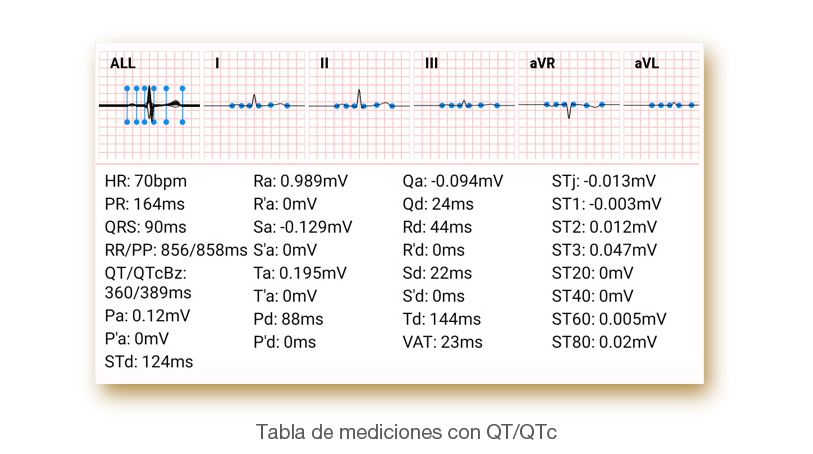Select the ALL leads waveform thumbnail
This screenshot has width=813, height=454.
tap(149, 104)
